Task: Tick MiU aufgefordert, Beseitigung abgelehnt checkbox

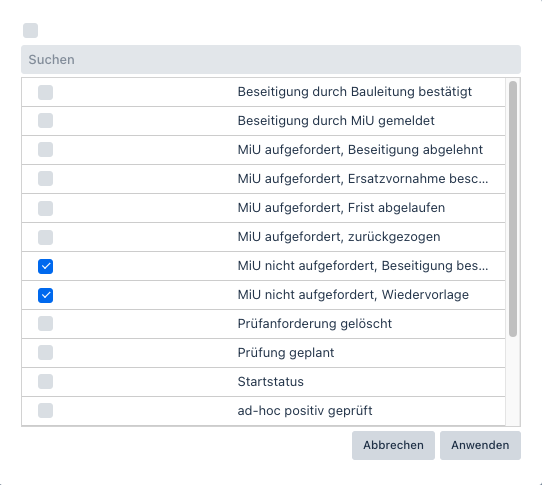Action: 45,150
